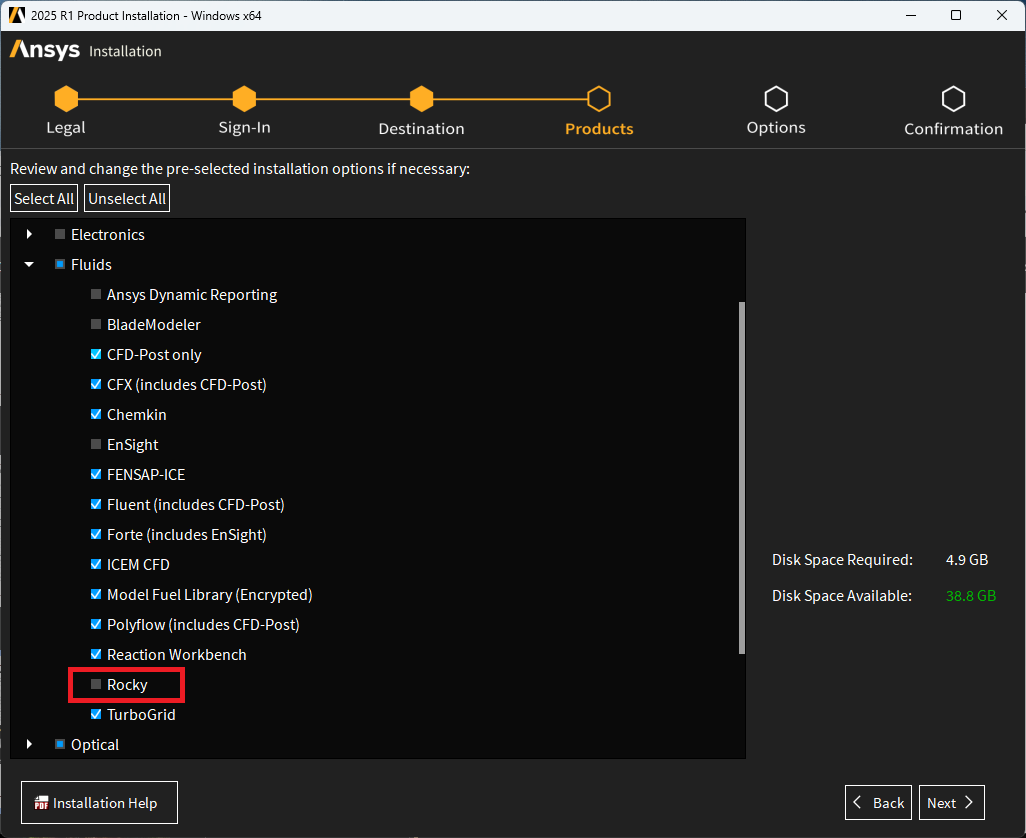Click the PDF icon in Installation Help
The image size is (1026, 838).
point(41,803)
